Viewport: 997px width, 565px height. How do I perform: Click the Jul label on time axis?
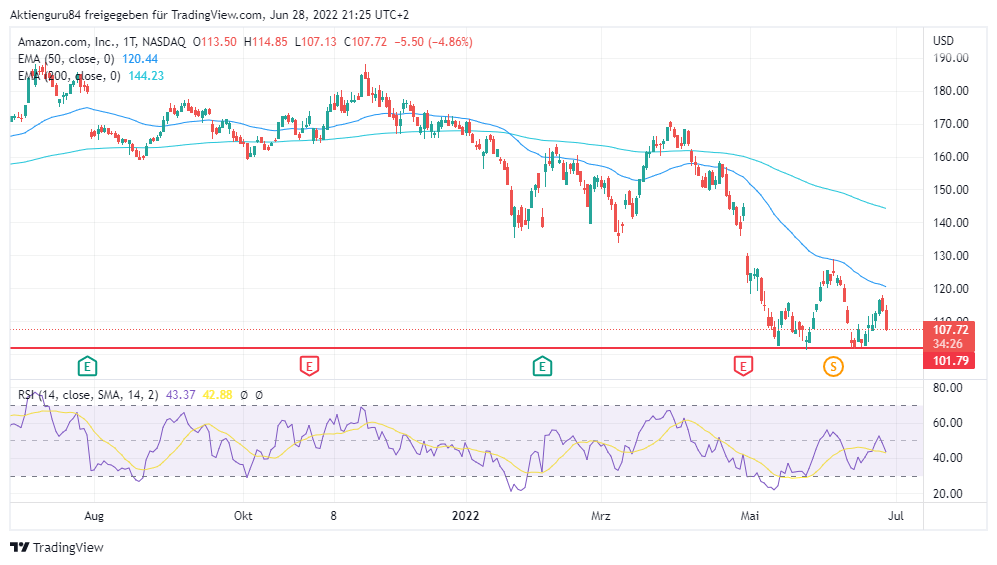(x=895, y=516)
